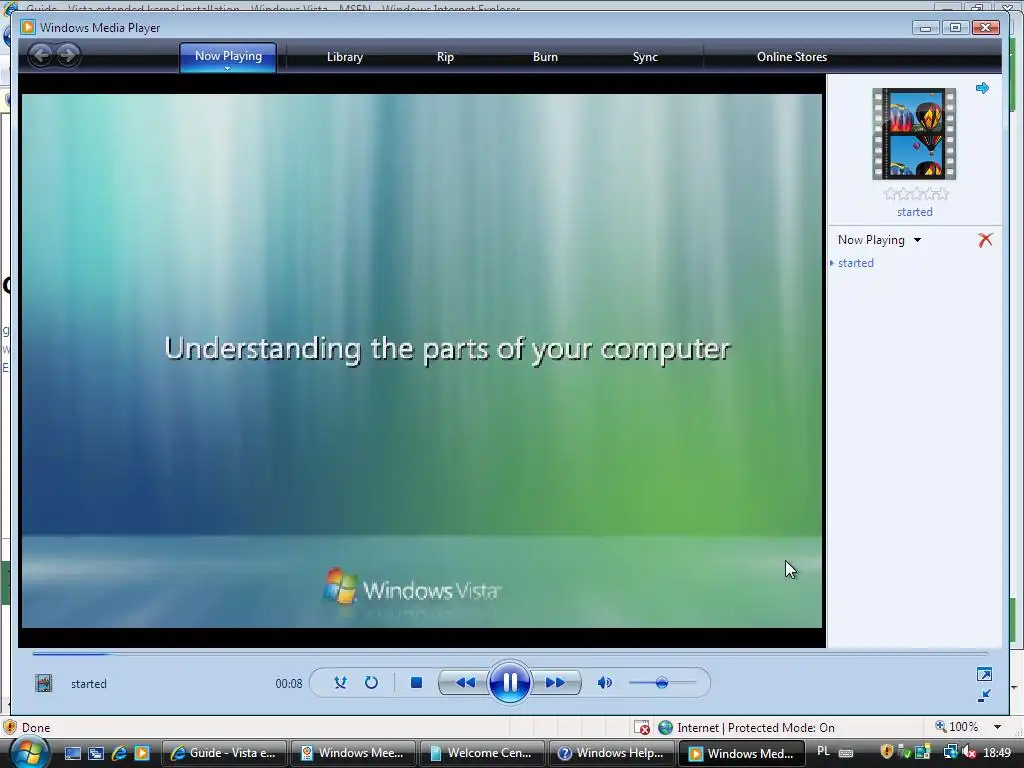Turn shuffle on
1024x768 pixels.
[340, 683]
